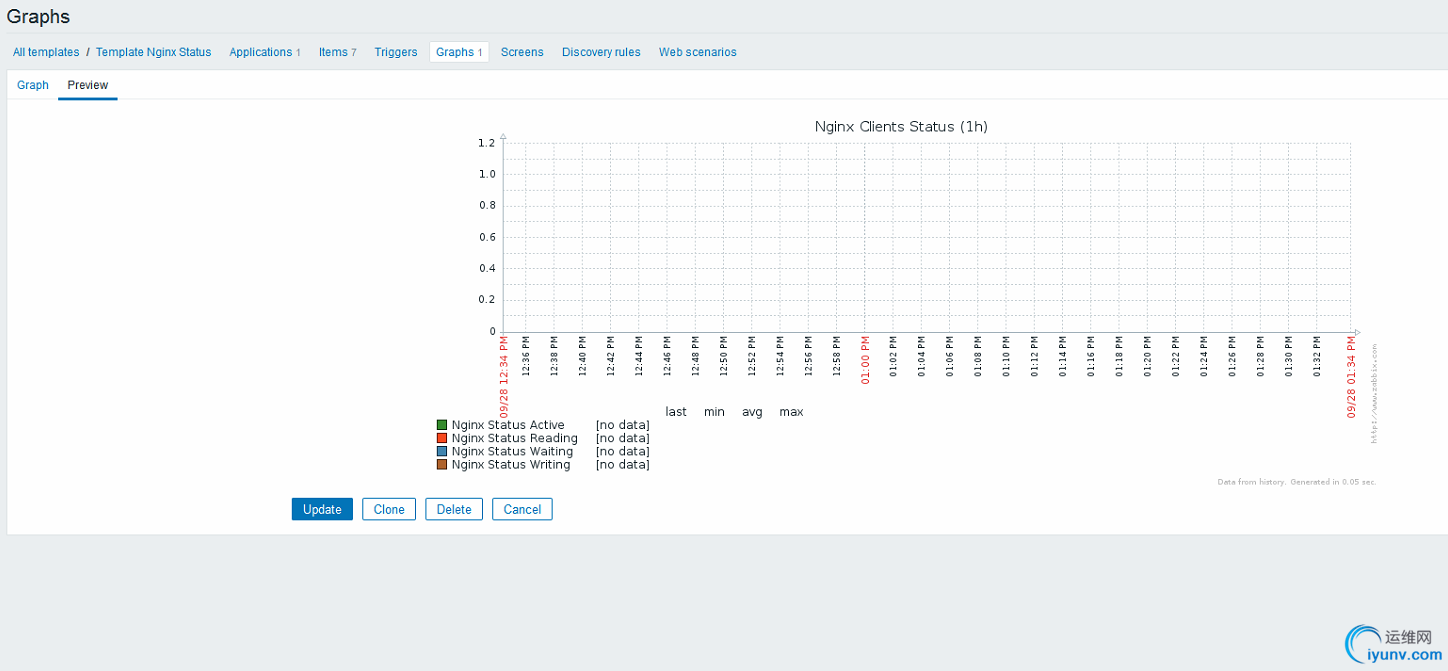1448x671 pixels.
Task: Switch to the Graph tab
Action: tap(33, 85)
